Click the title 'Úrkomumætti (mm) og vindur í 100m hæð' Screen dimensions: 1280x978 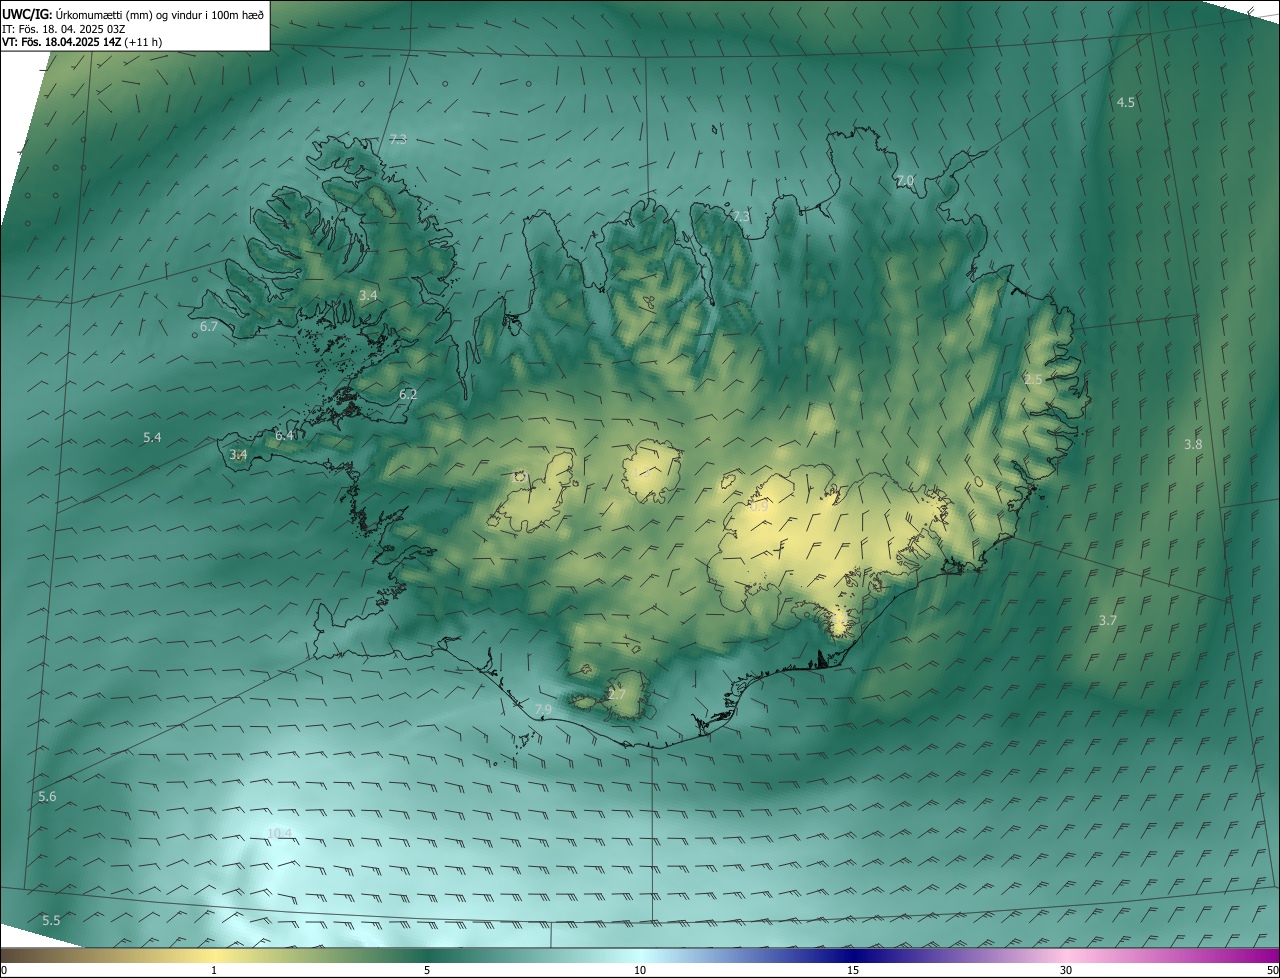click(160, 14)
